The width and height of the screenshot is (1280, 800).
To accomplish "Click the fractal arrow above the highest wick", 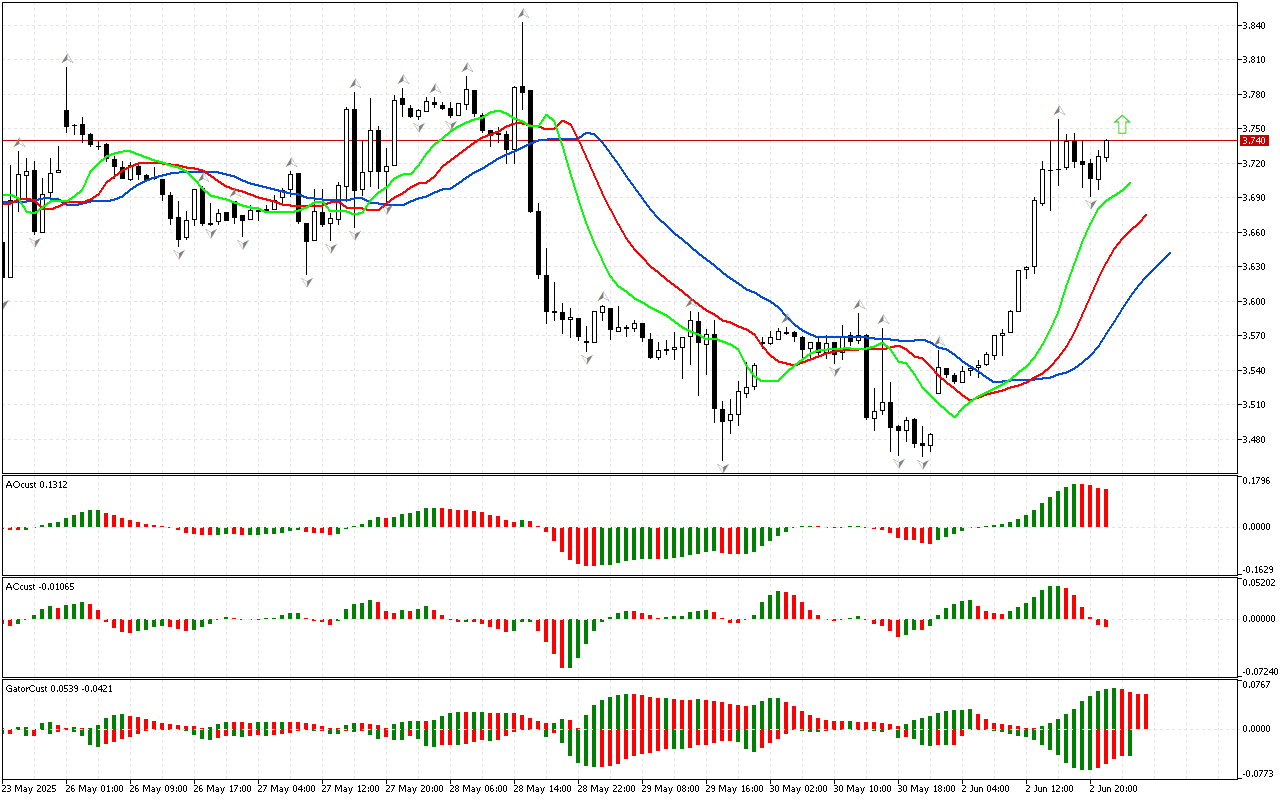I will click(x=522, y=13).
